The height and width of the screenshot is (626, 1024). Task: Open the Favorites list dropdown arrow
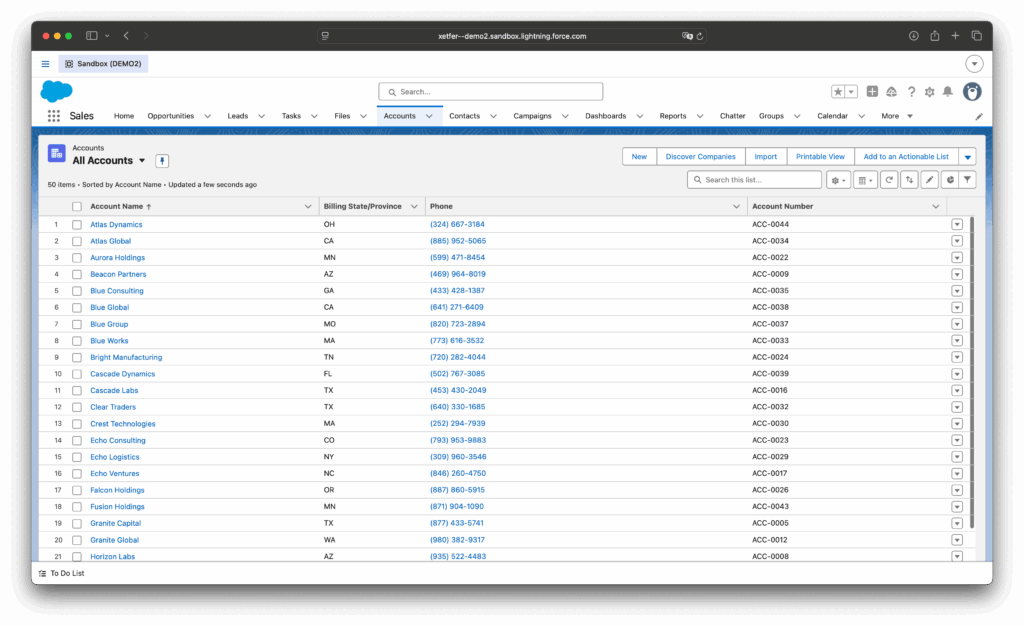pos(852,92)
